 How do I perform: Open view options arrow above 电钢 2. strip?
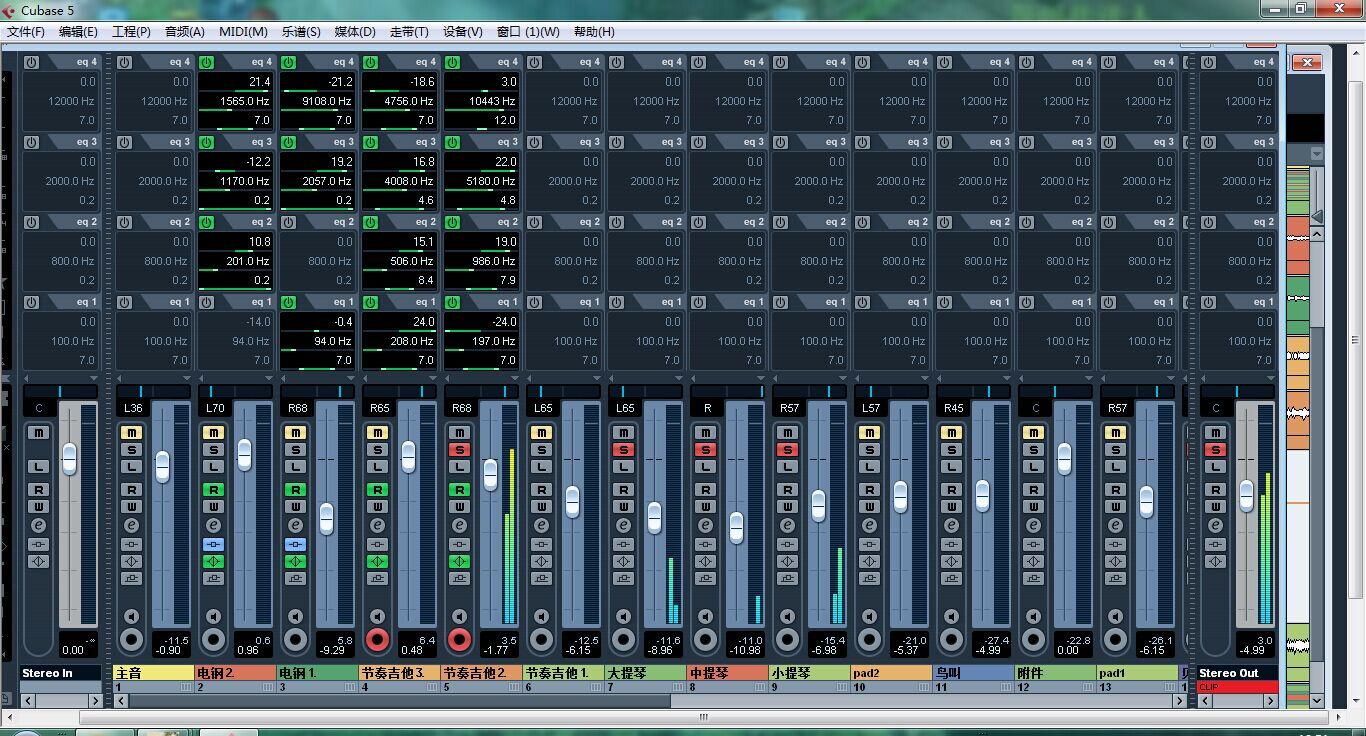click(x=269, y=378)
